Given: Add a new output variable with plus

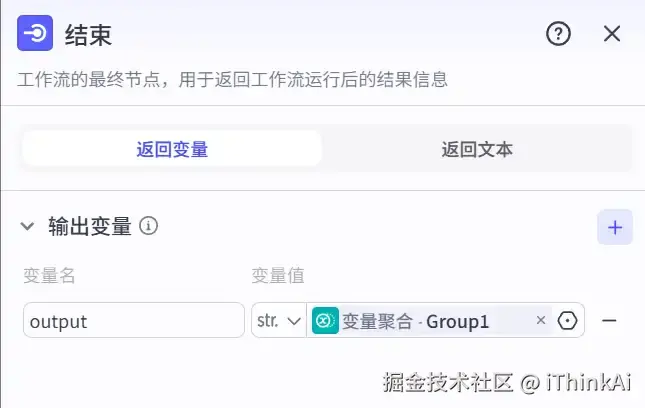Looking at the screenshot, I should [614, 227].
